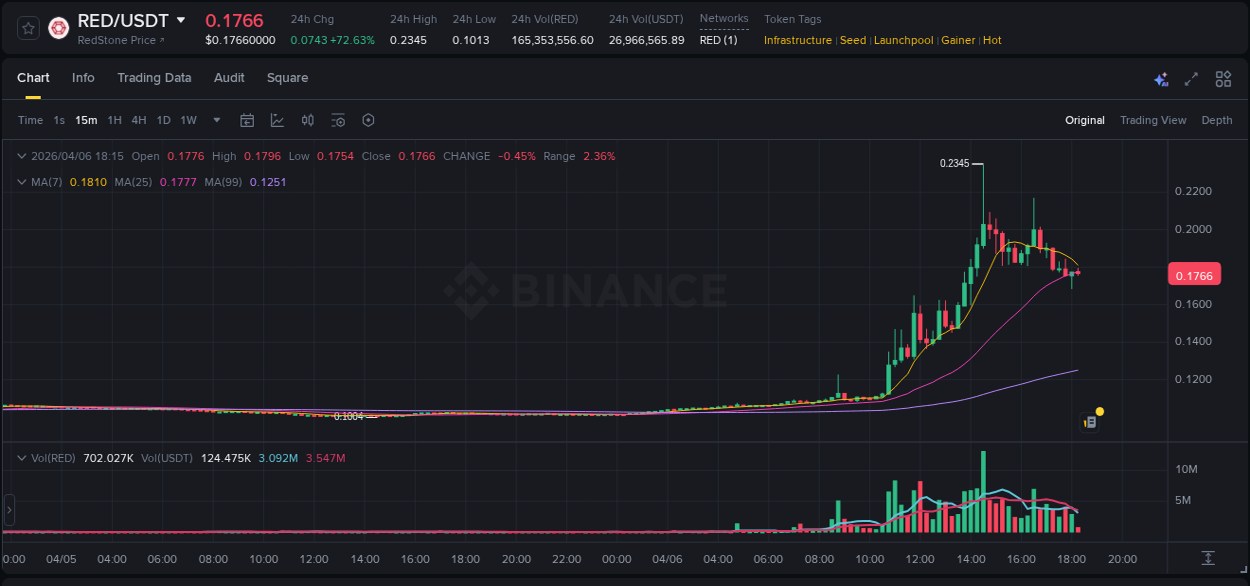The height and width of the screenshot is (586, 1250).
Task: Open the RED/USDT pair selector dropdown
Action: pyautogui.click(x=180, y=20)
